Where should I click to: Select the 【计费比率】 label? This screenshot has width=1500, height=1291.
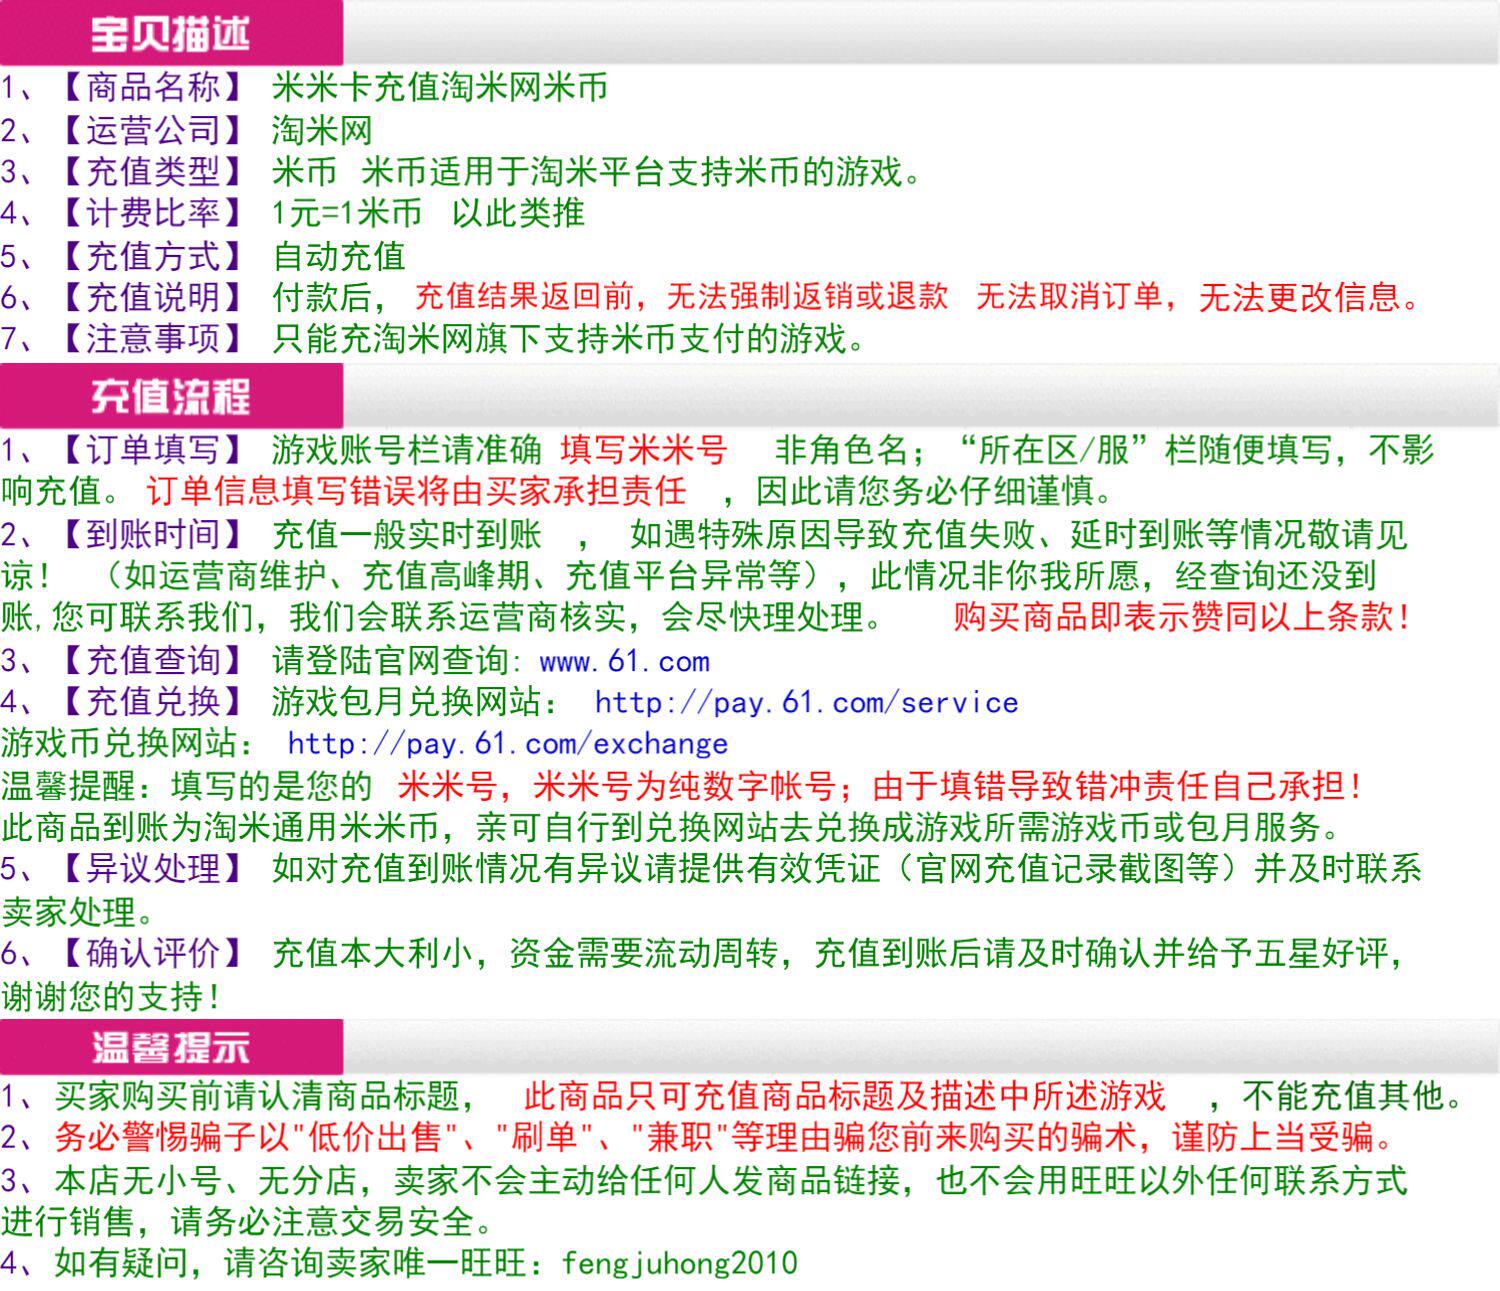coord(152,213)
